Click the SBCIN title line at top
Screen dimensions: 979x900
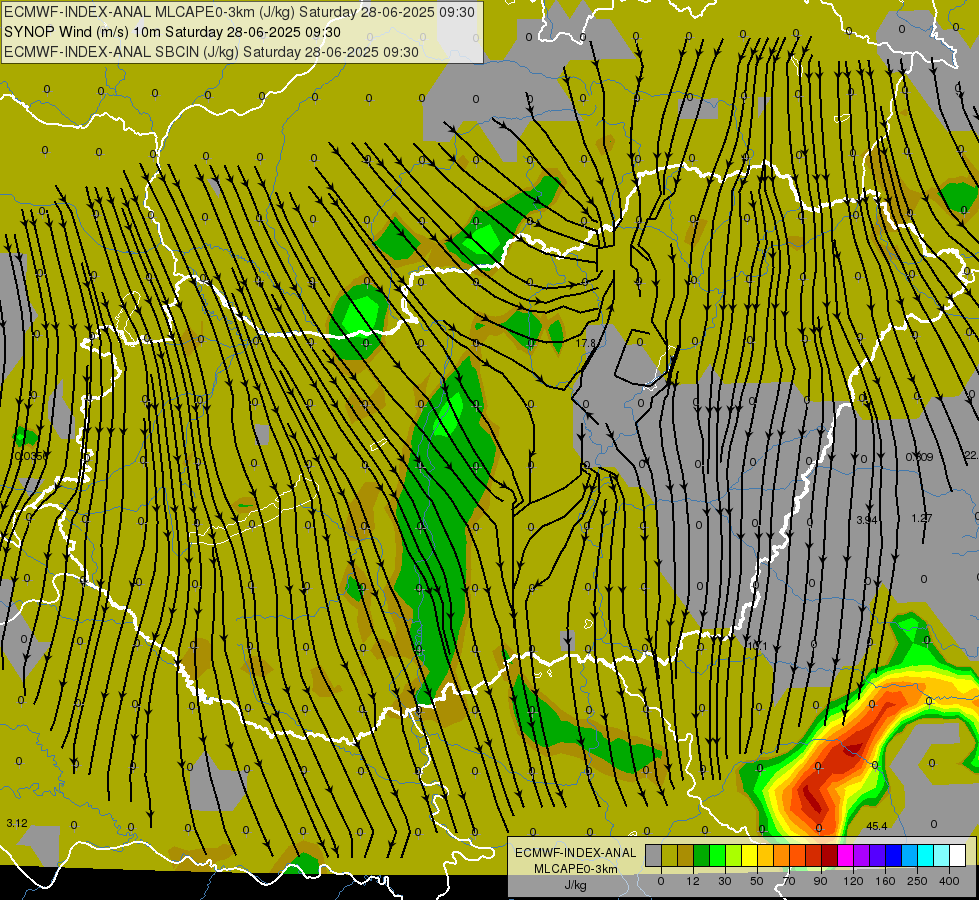211,52
